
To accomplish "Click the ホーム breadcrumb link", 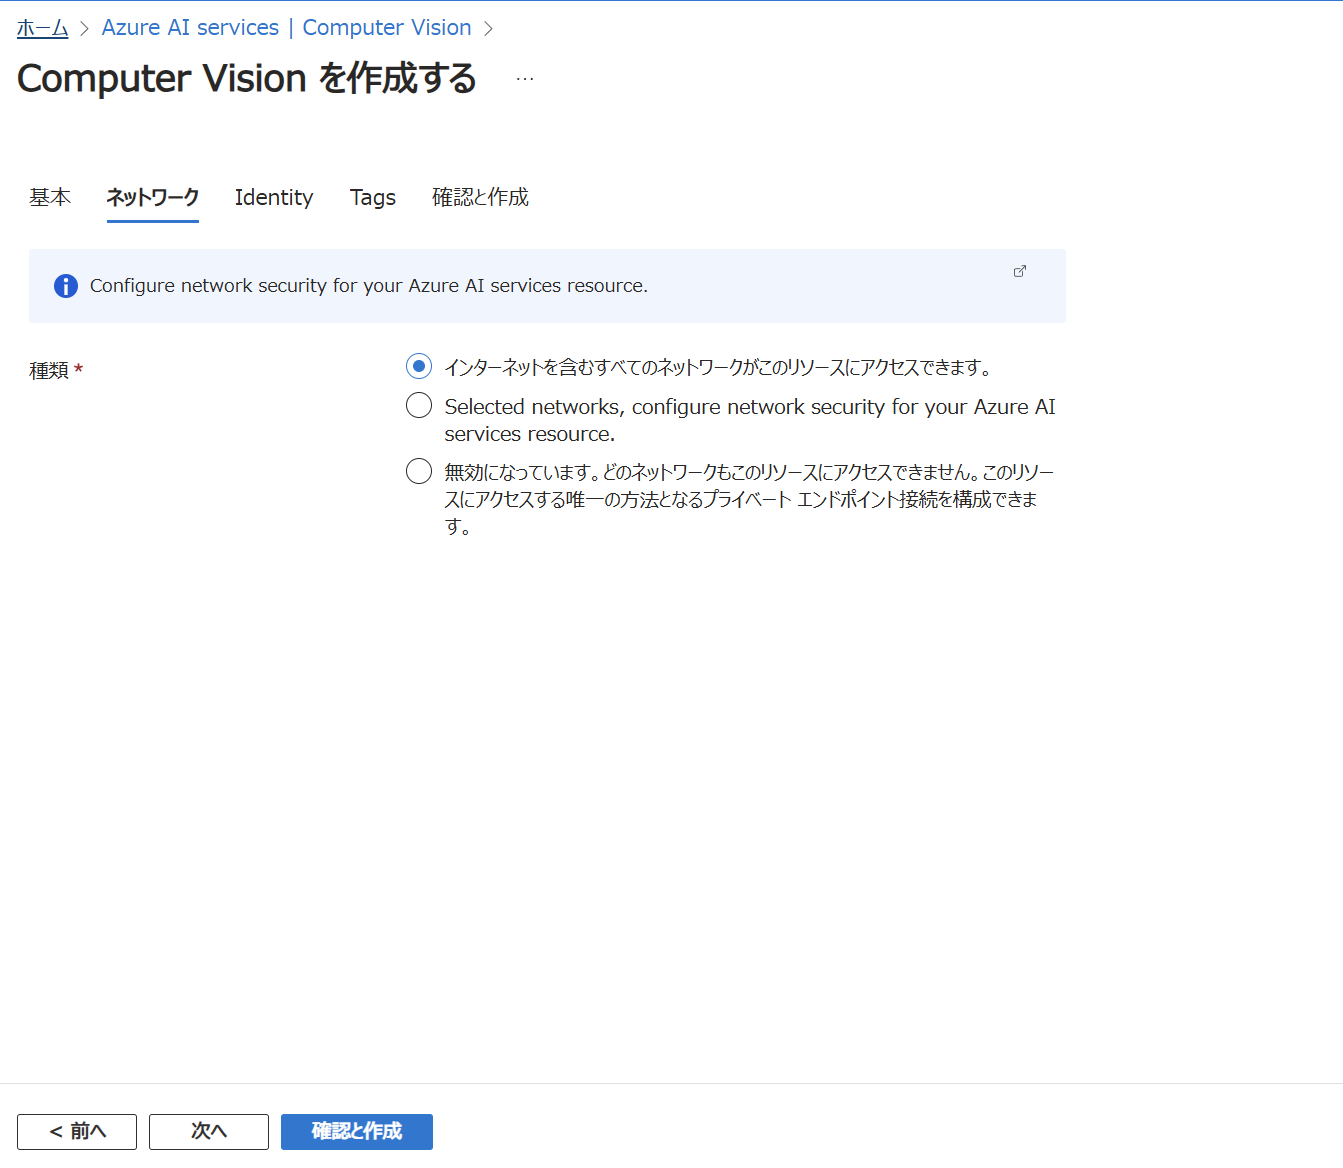I will [43, 28].
